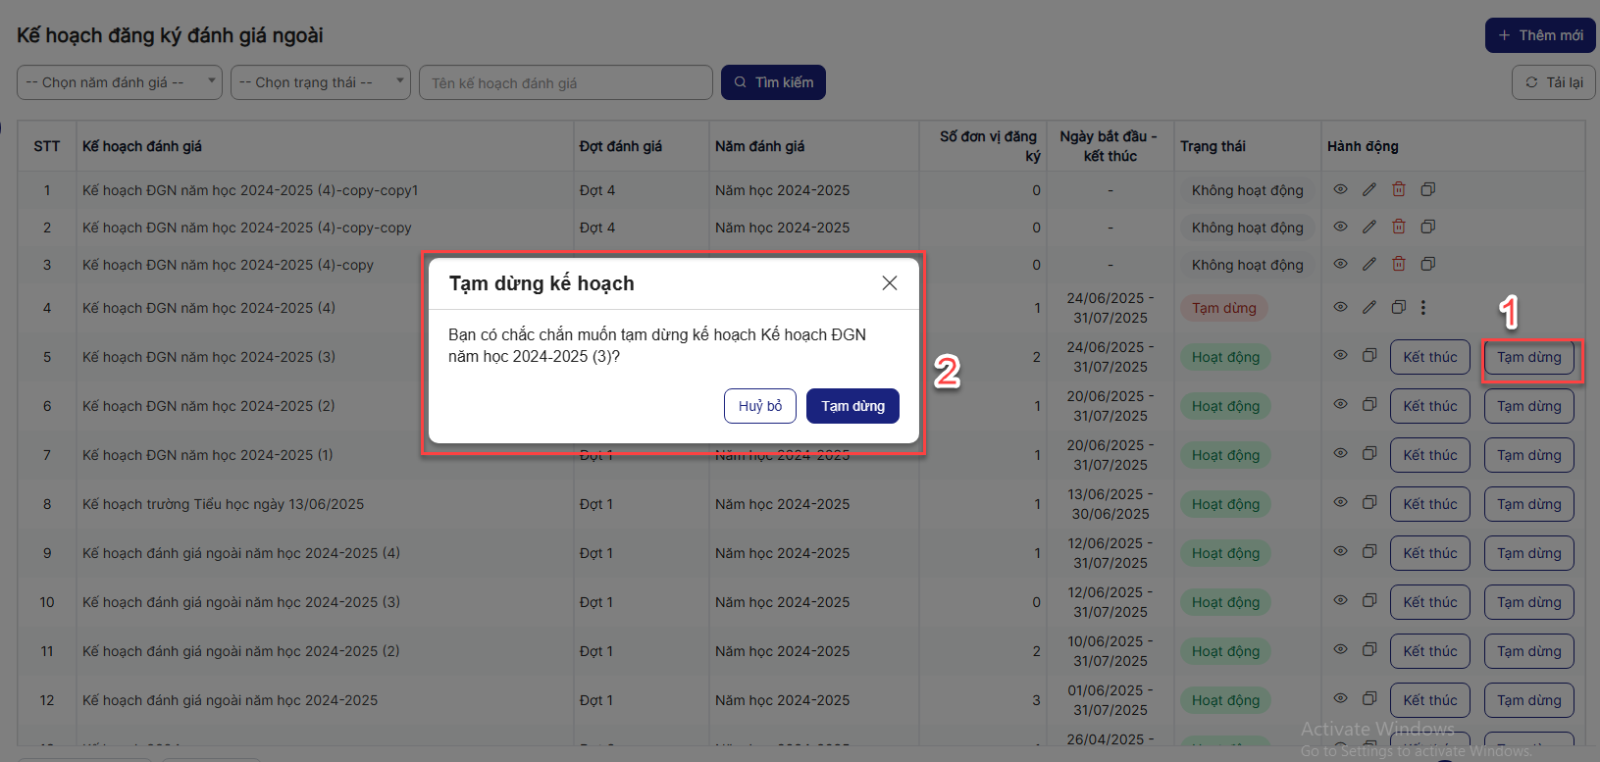Open the Chọn năm đánh giá dropdown
The image size is (1600, 762).
pyautogui.click(x=119, y=82)
